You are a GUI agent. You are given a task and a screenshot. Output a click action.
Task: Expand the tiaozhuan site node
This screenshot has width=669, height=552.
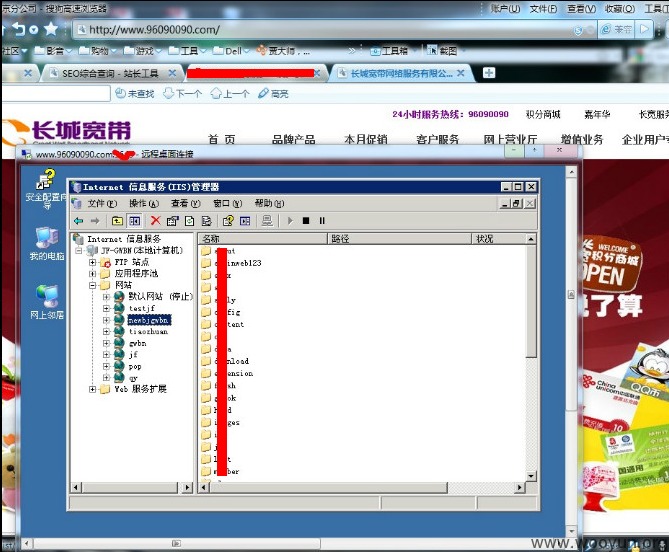pyautogui.click(x=106, y=331)
